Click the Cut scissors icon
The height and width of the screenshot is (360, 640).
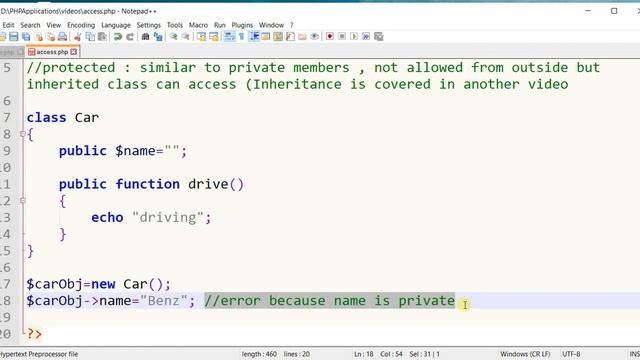click(78, 37)
